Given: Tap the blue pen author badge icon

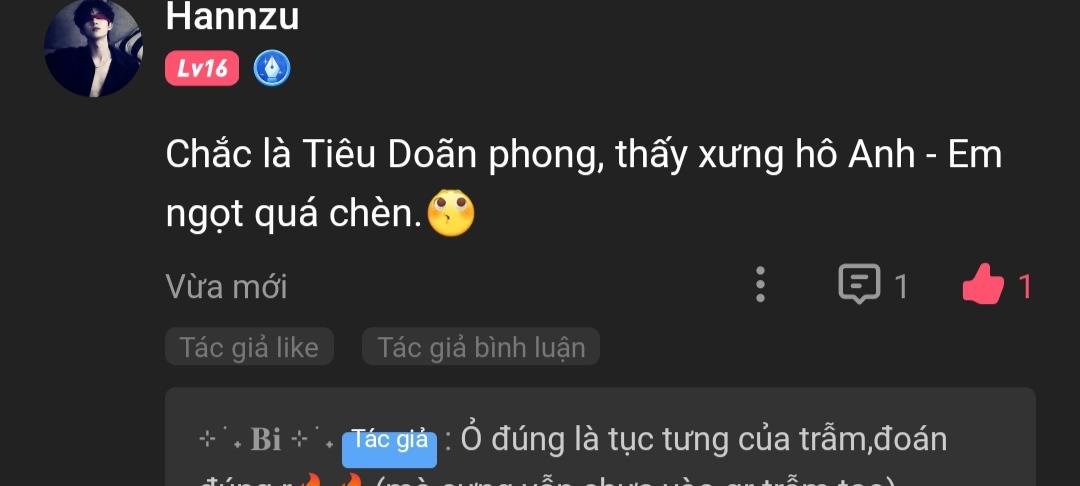Looking at the screenshot, I should click(x=272, y=68).
